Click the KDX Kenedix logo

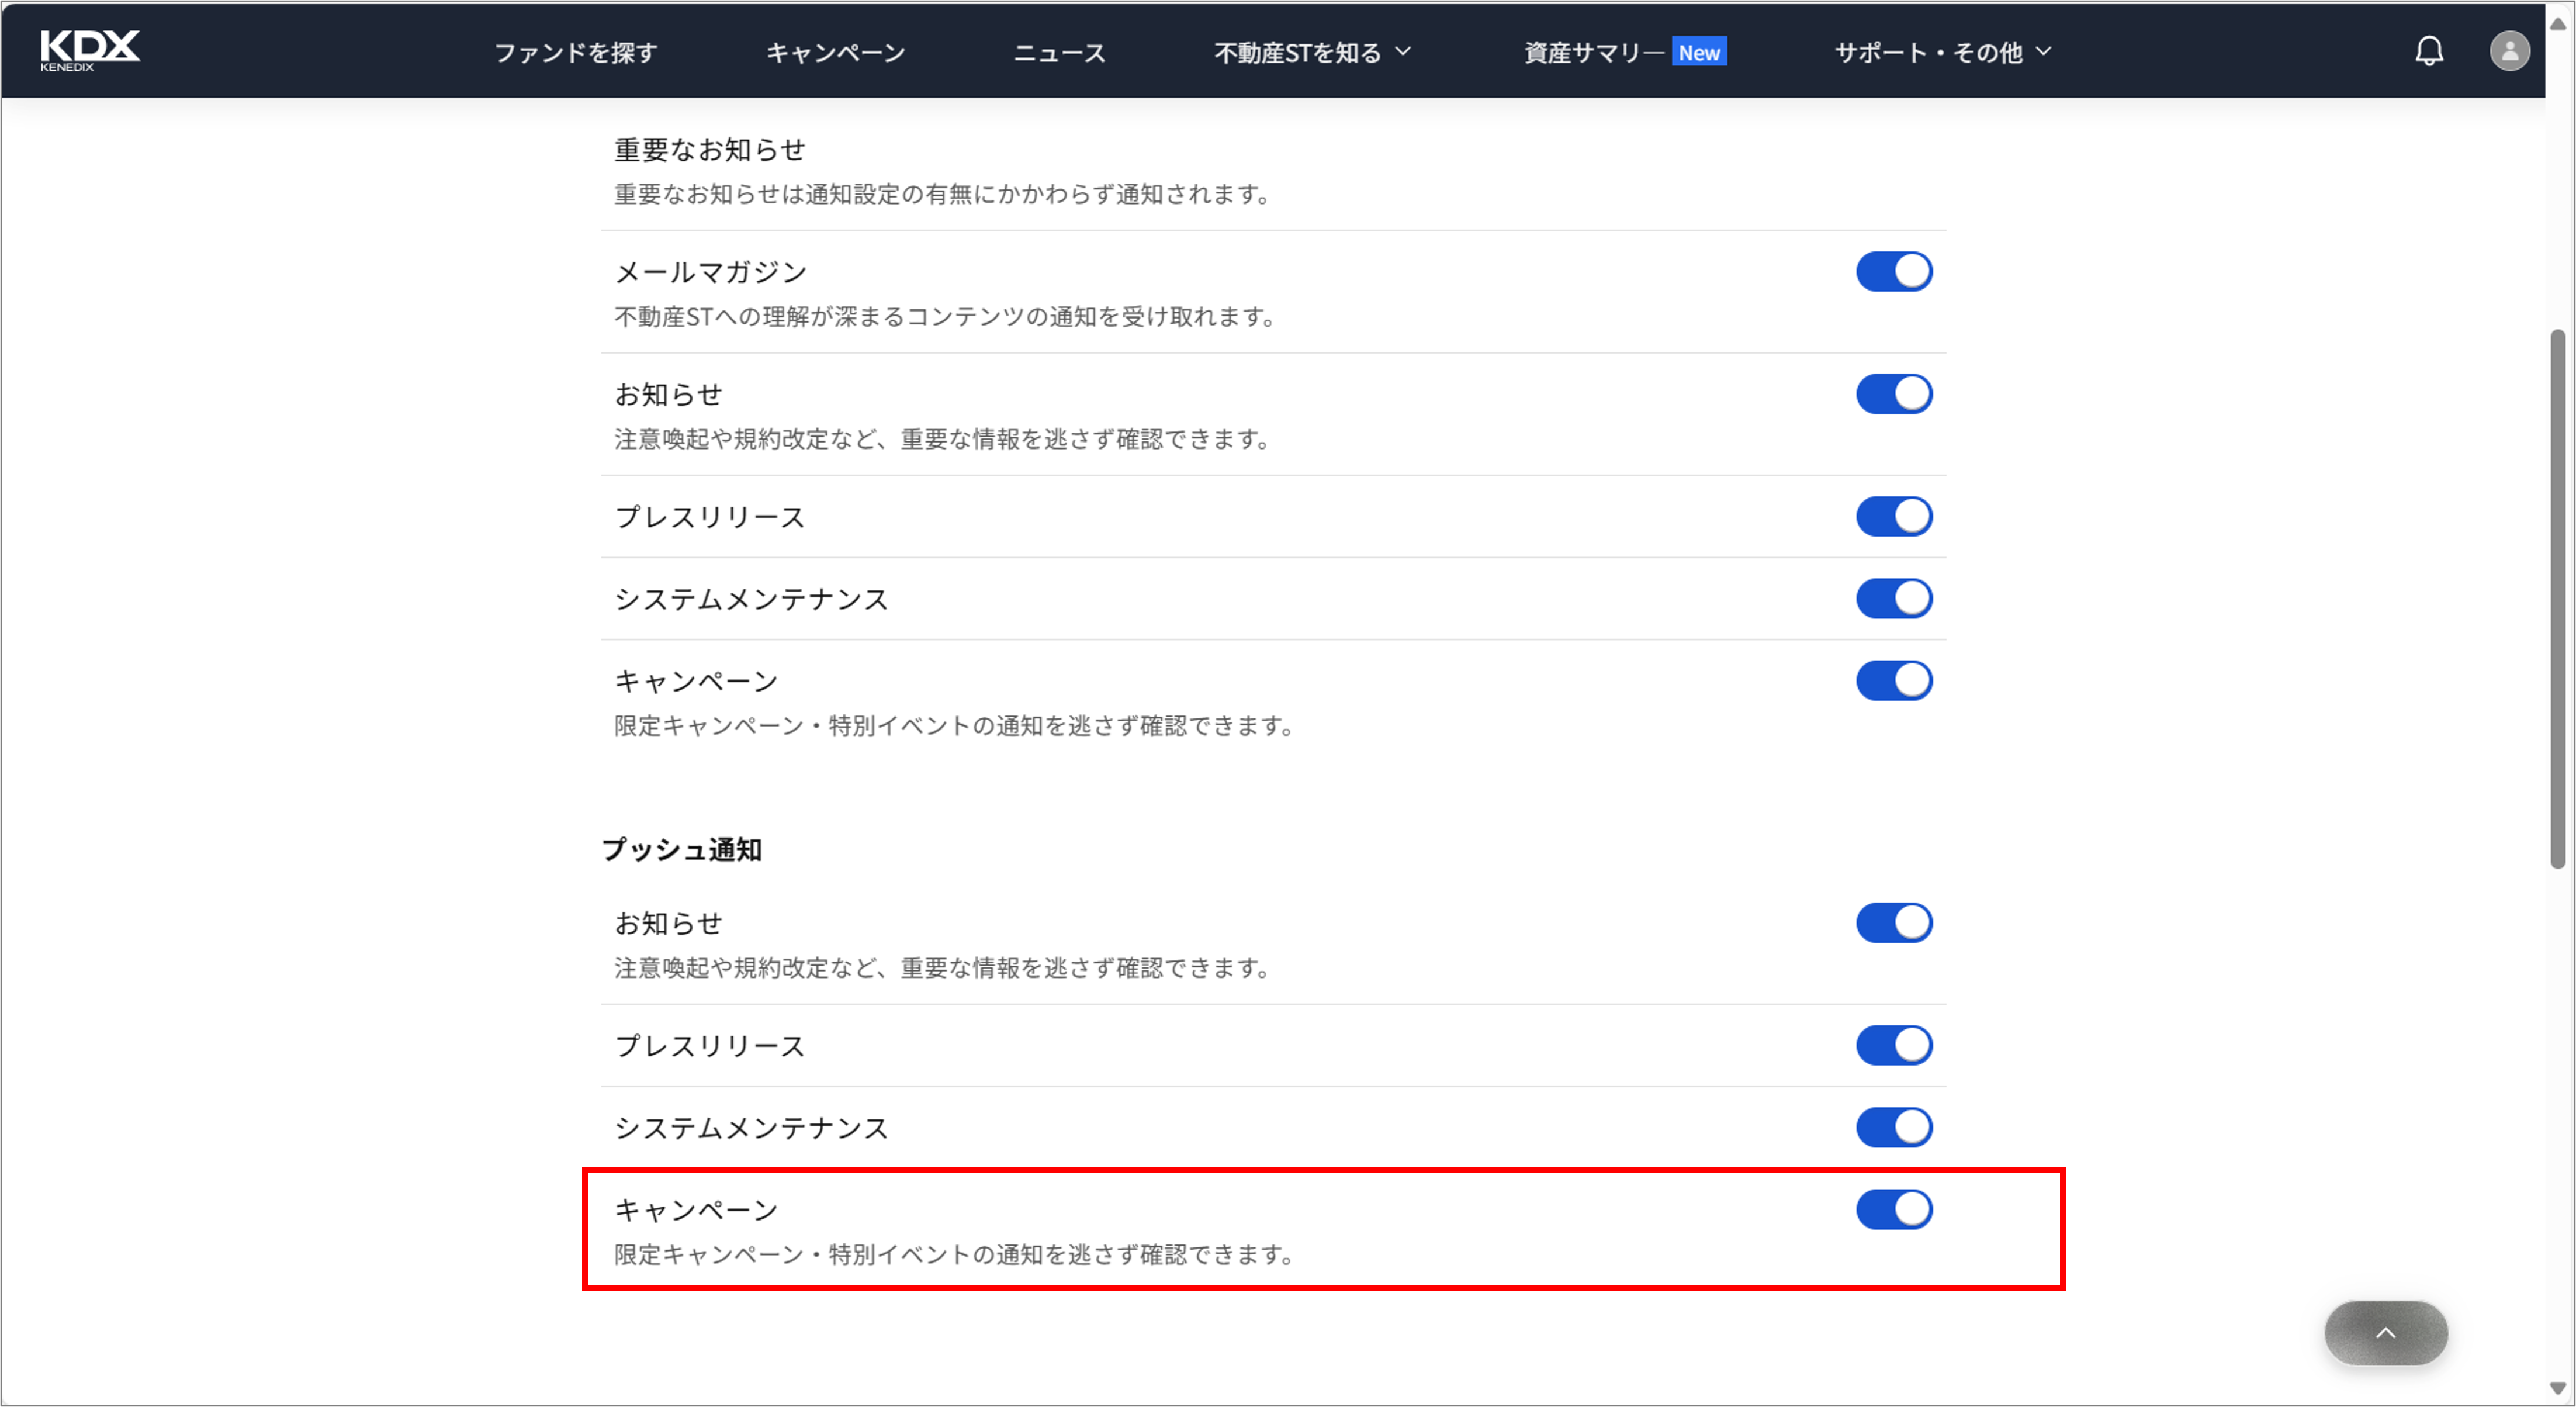tap(90, 51)
